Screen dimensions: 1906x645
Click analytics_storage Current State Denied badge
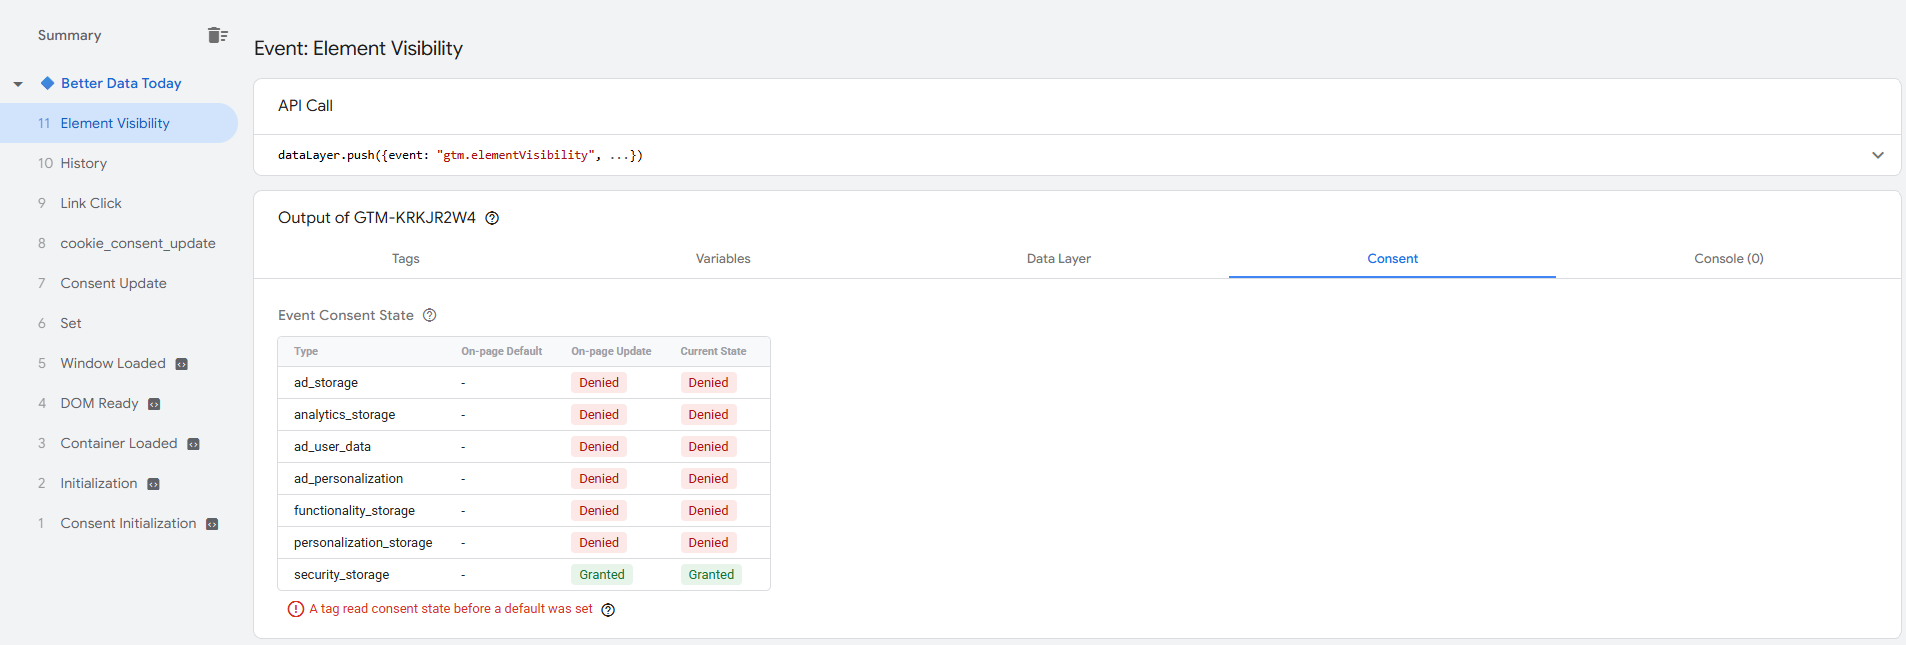708,415
